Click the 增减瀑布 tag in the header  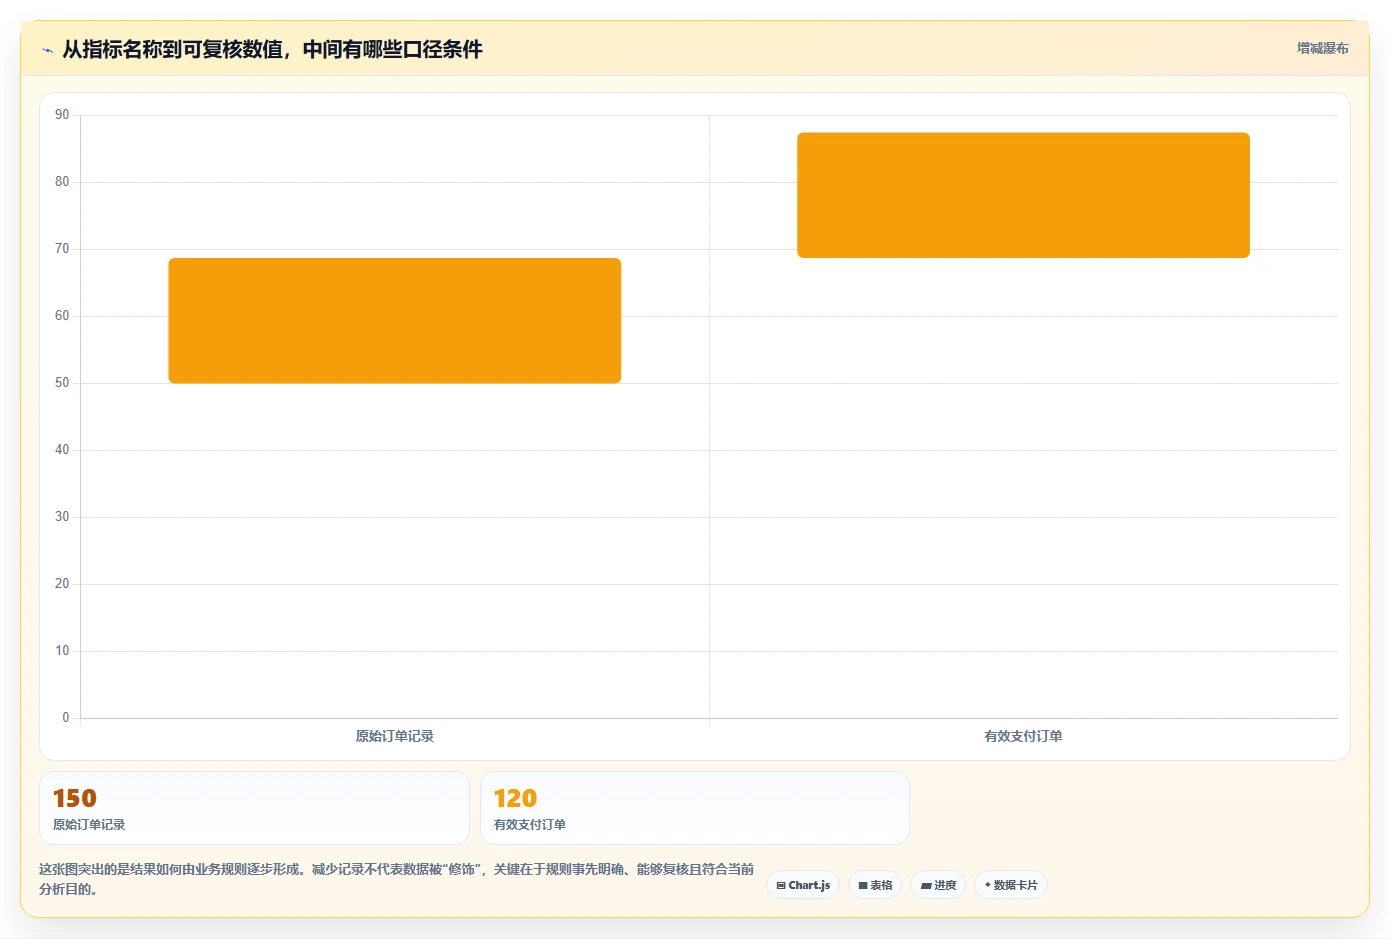tap(1322, 48)
